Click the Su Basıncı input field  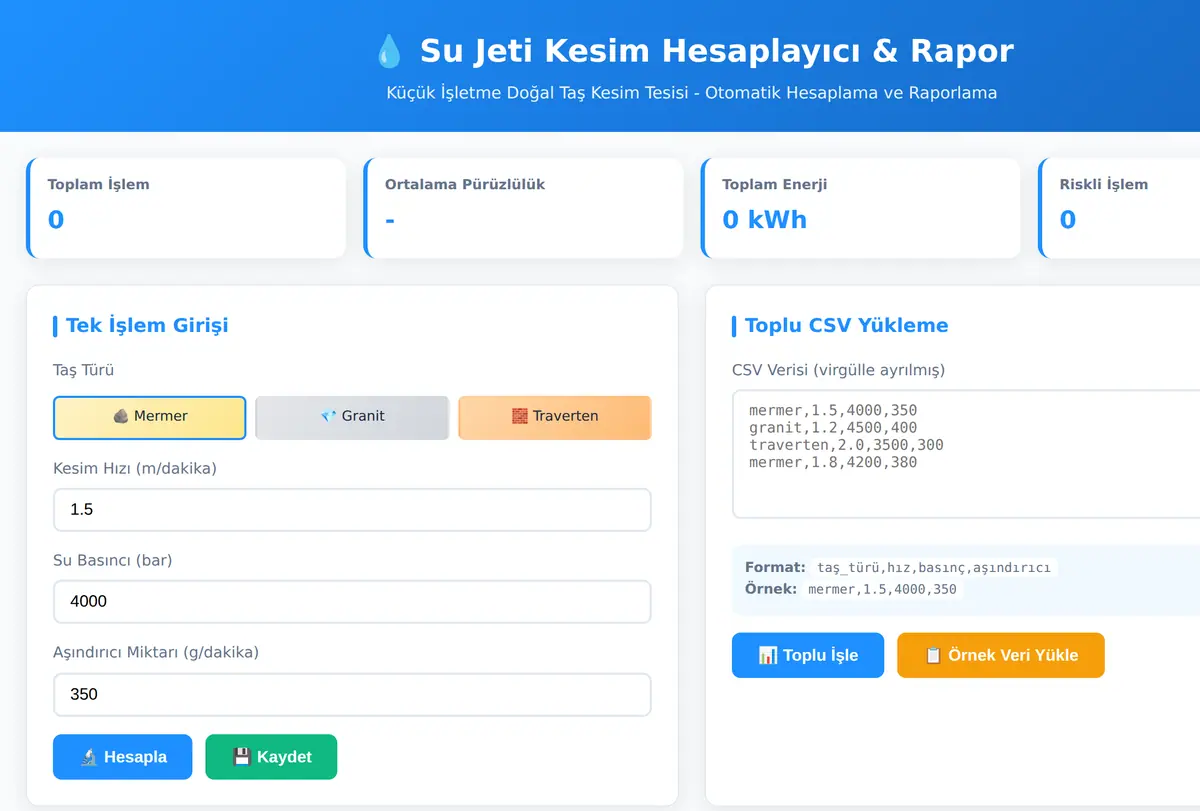(x=352, y=602)
